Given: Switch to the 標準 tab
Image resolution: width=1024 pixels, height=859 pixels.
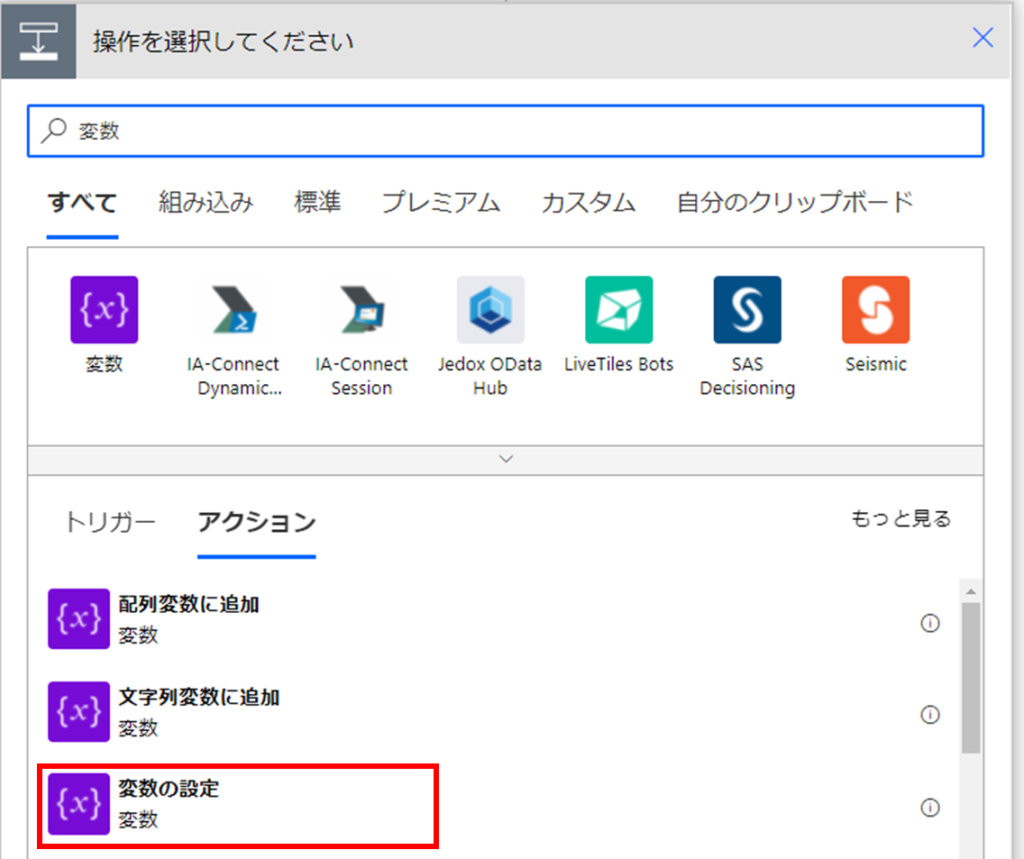Looking at the screenshot, I should tap(317, 203).
